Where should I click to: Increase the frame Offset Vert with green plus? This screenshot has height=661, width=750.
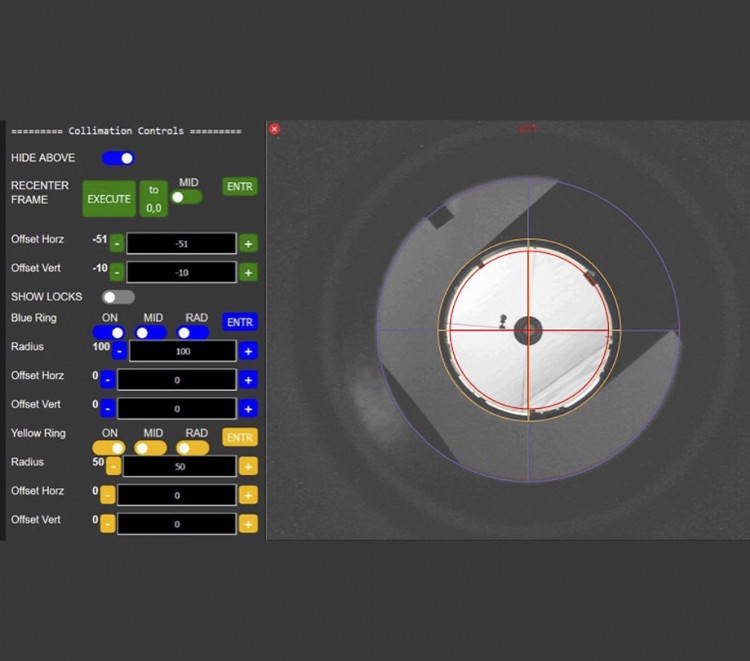pos(248,272)
